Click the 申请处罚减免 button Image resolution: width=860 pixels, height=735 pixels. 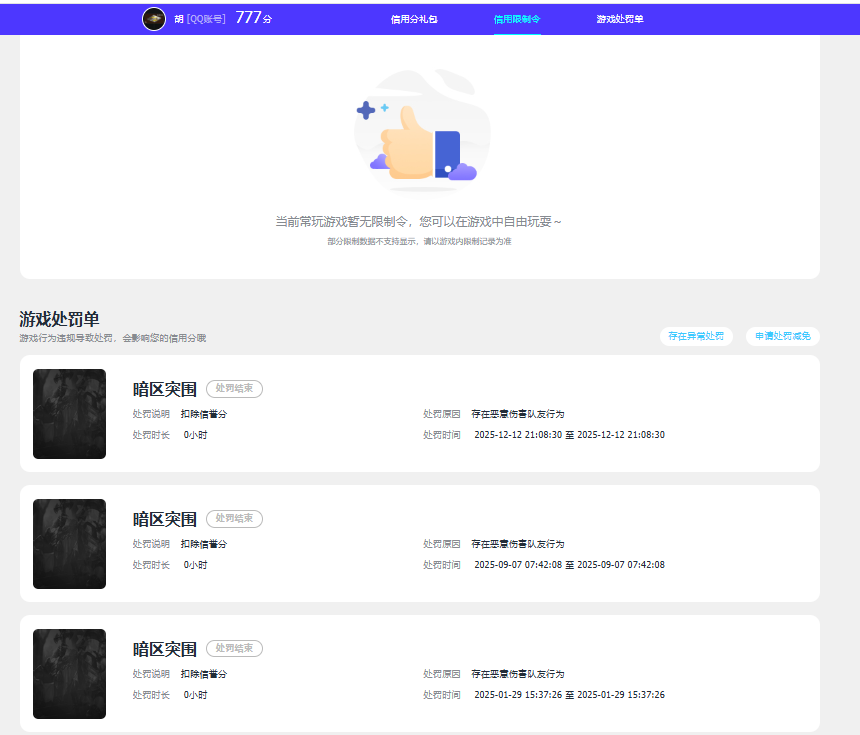[782, 336]
